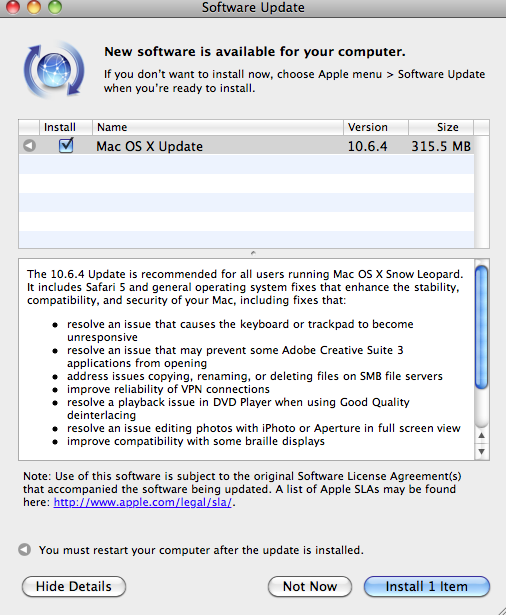
Task: Click the Install column header
Action: [66, 127]
